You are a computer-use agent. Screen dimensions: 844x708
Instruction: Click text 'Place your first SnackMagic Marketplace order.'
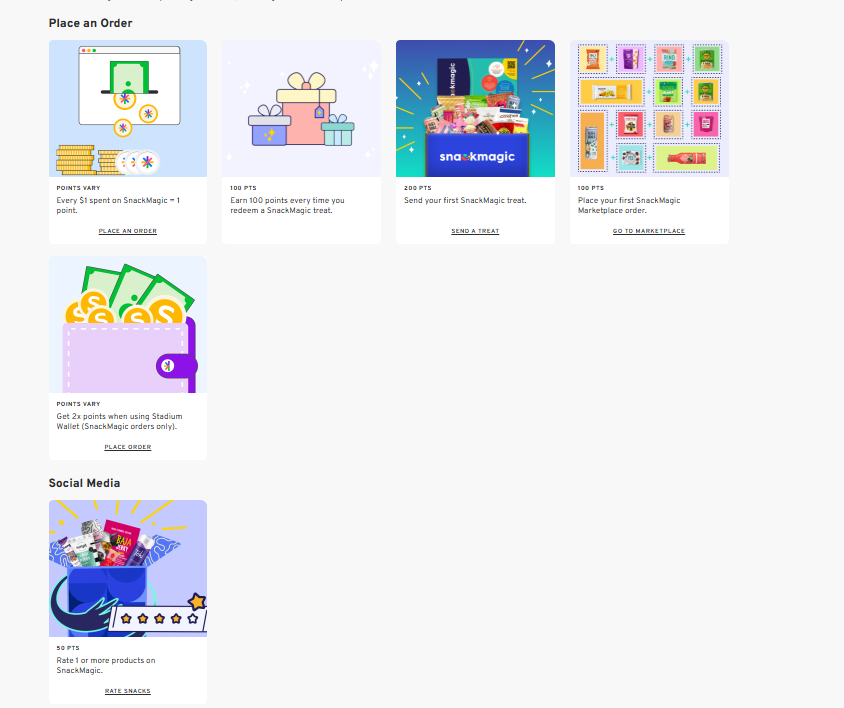629,205
